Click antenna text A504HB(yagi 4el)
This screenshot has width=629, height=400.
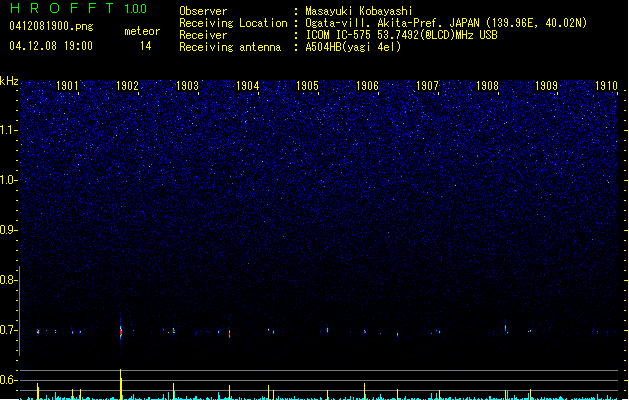[x=353, y=47]
